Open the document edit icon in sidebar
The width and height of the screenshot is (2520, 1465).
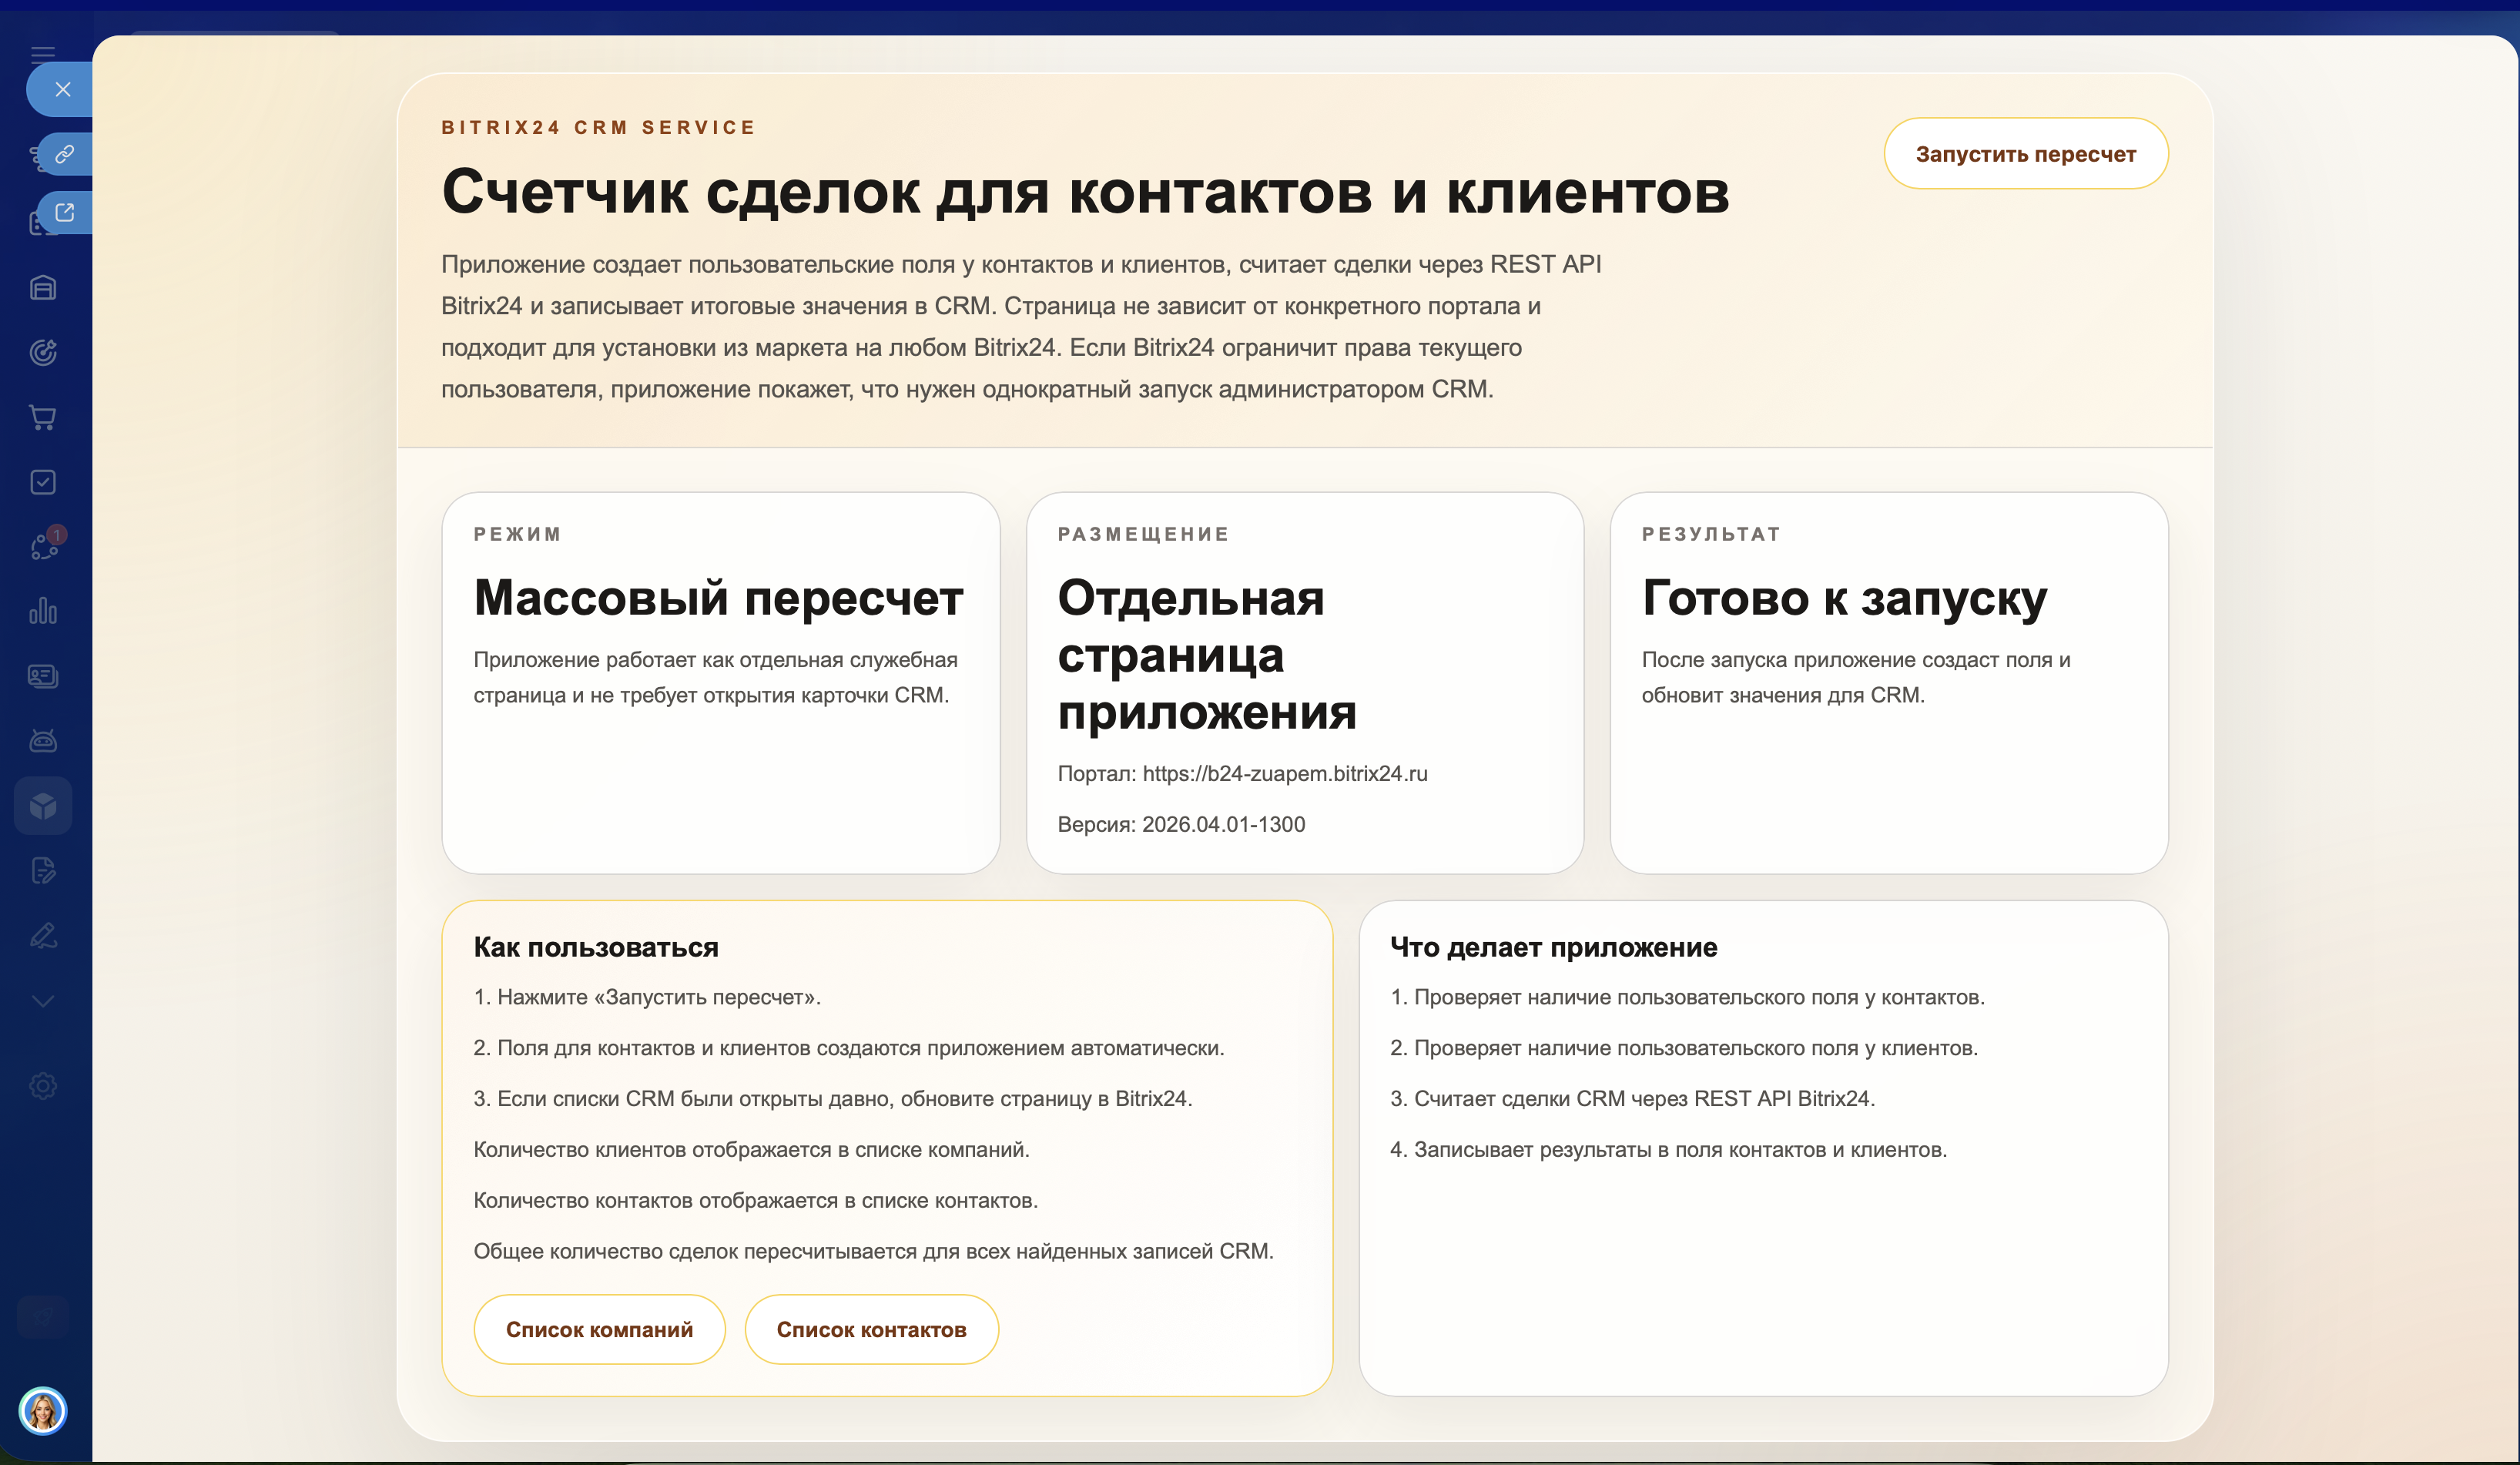[x=43, y=871]
